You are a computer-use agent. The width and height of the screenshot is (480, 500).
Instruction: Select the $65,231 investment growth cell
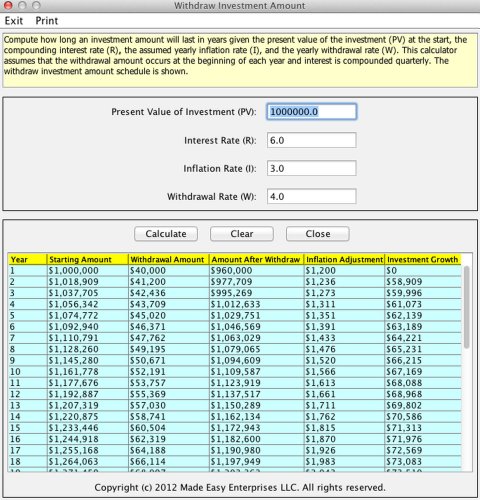(423, 349)
